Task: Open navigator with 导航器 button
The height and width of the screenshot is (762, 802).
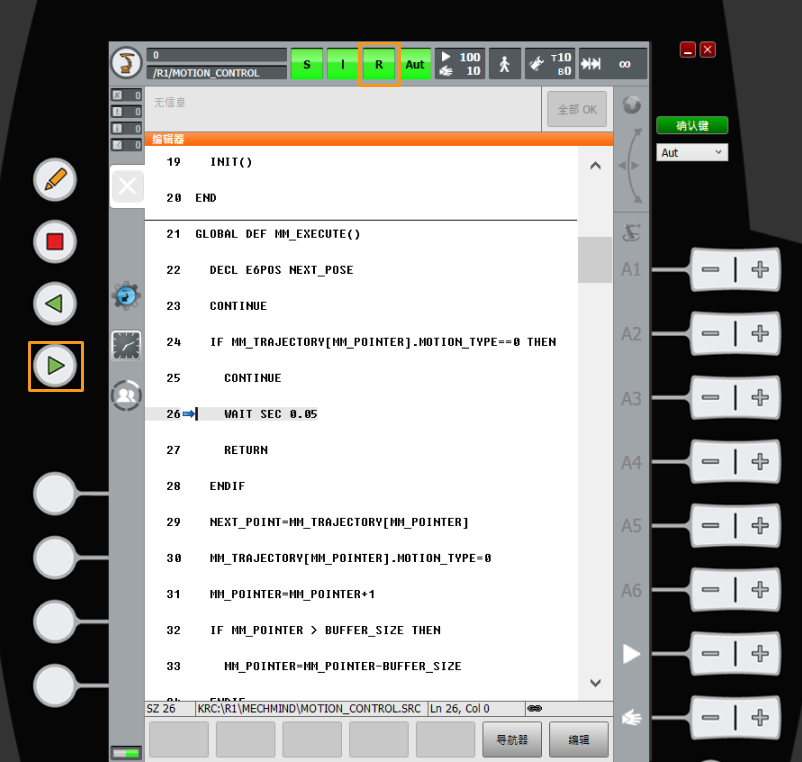Action: pos(512,739)
